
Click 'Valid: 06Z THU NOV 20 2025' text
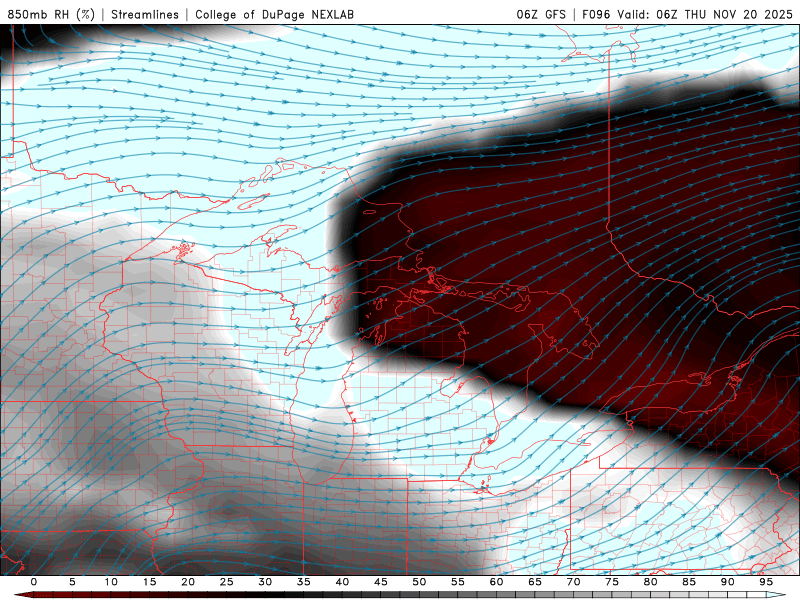(705, 14)
